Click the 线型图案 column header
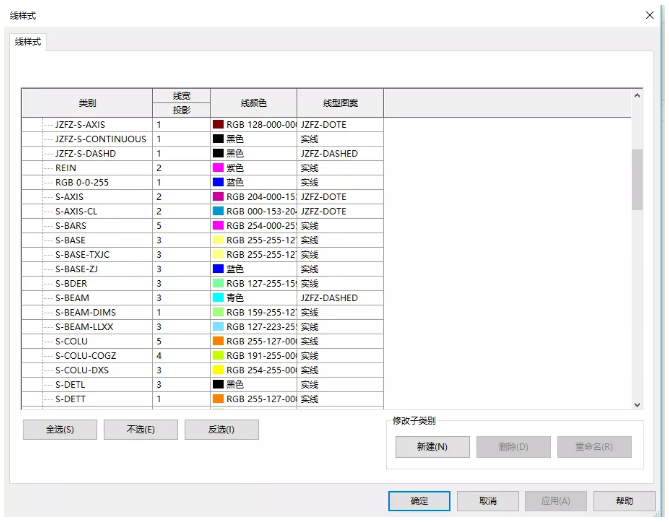 (340, 103)
